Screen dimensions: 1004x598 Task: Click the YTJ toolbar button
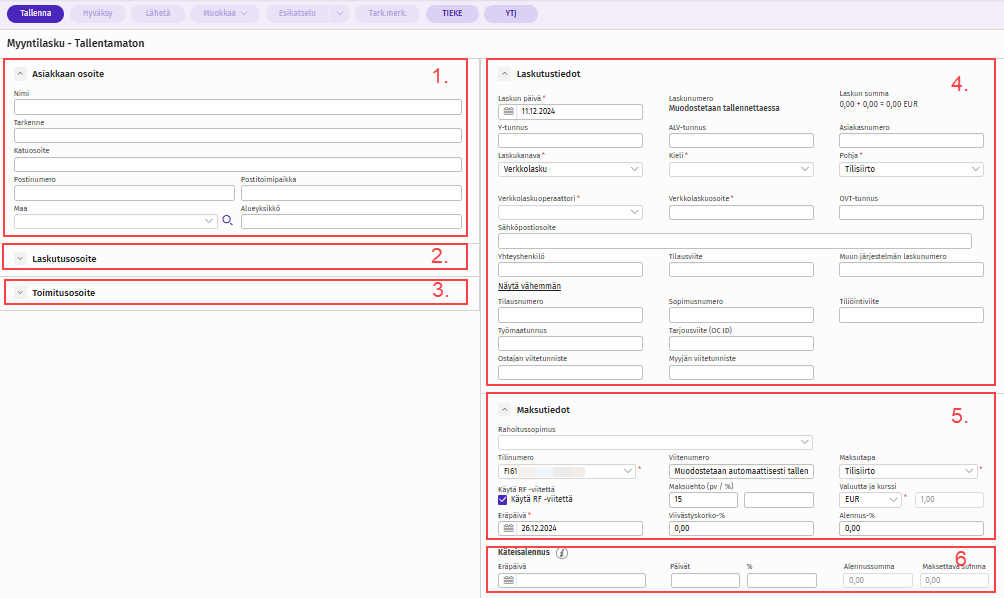point(510,14)
